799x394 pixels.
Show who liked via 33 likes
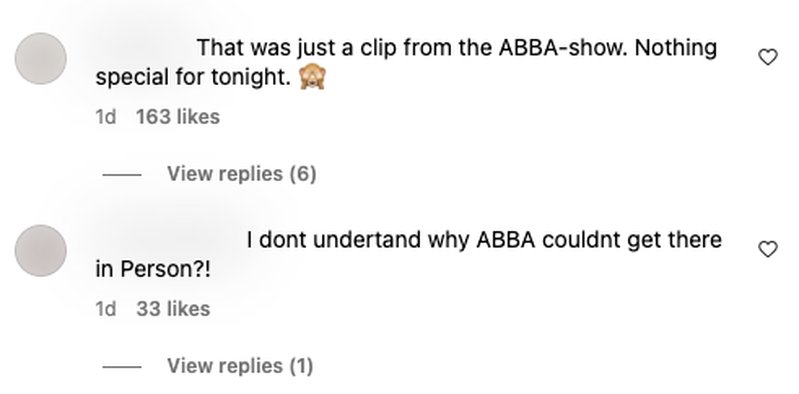pyautogui.click(x=173, y=309)
